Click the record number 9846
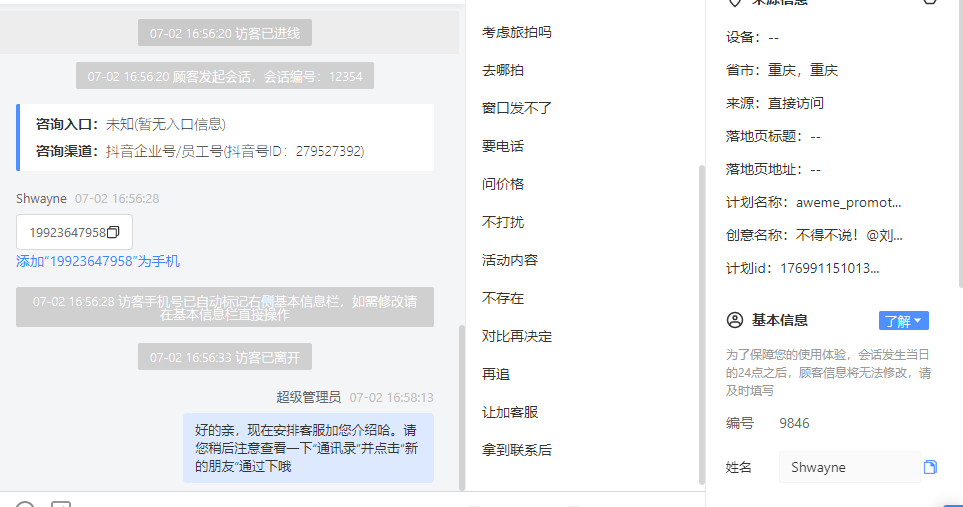Screen dimensions: 963x507 point(794,423)
